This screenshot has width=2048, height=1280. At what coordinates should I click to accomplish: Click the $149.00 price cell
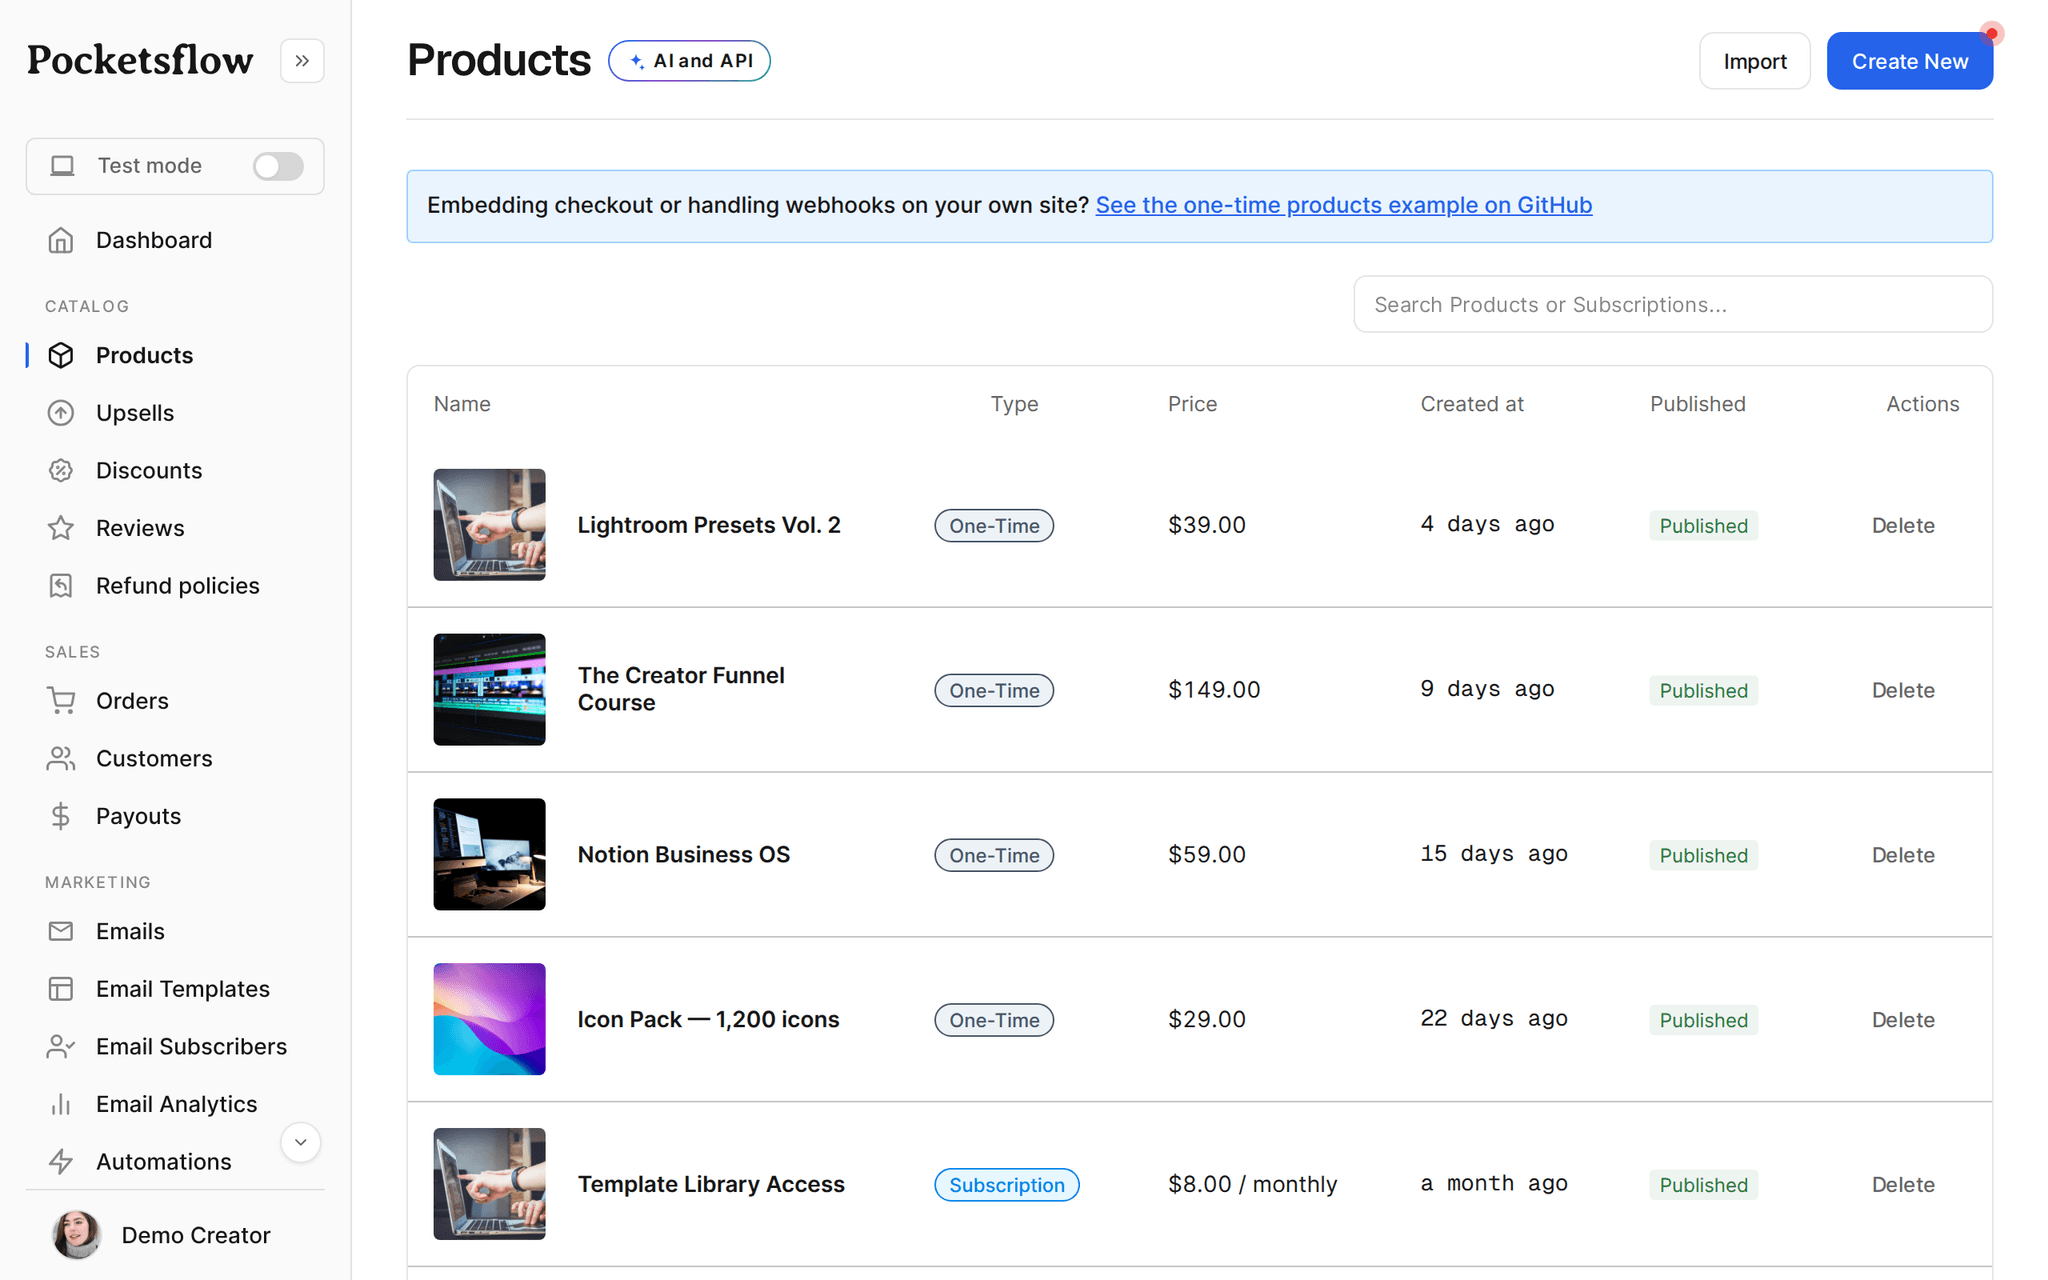pyautogui.click(x=1214, y=690)
